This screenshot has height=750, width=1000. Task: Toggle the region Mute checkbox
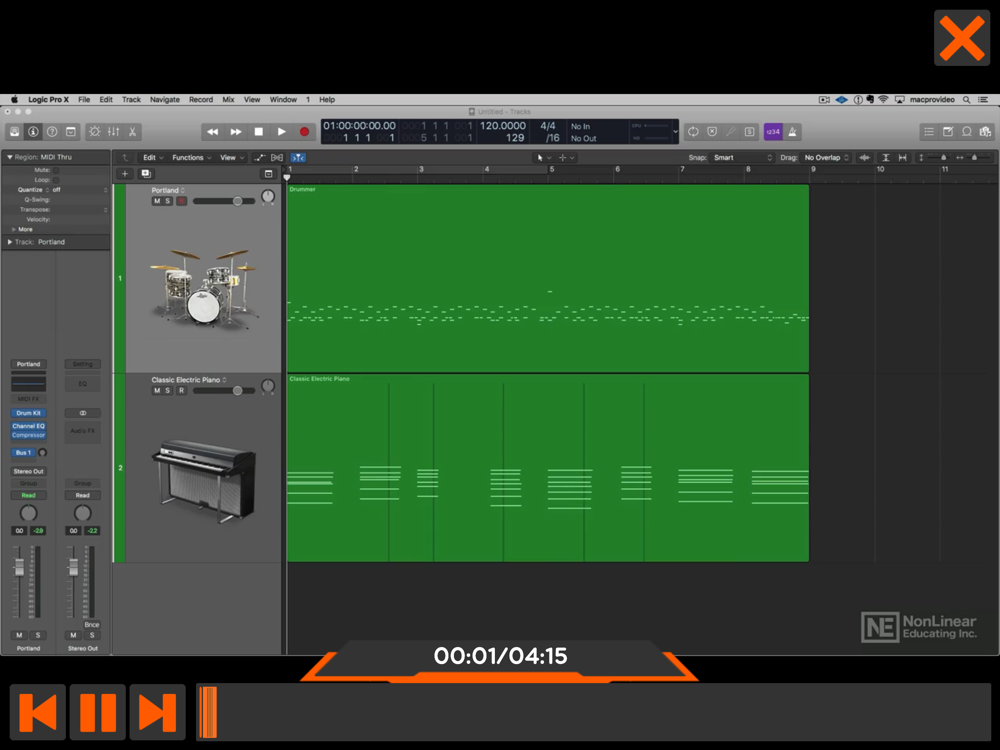(56, 170)
